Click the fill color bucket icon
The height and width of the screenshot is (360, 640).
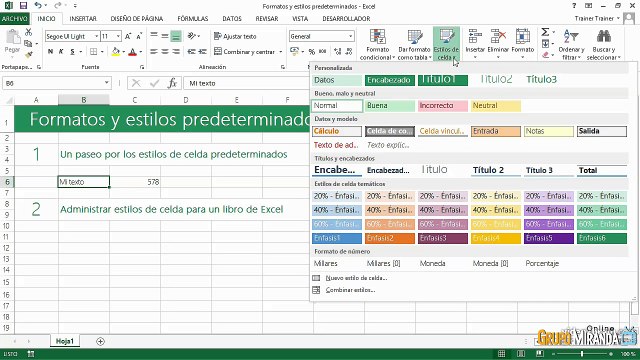116,52
